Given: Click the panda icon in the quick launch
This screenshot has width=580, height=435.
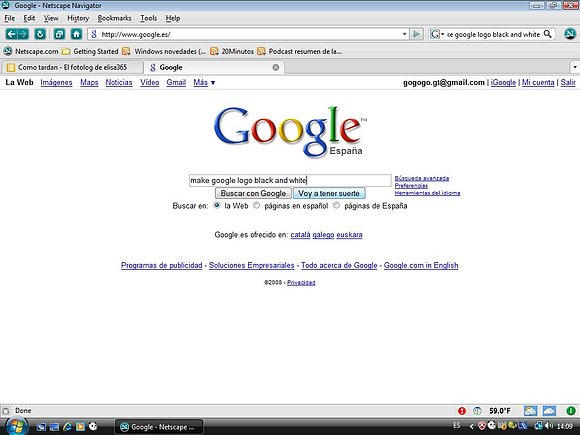Looking at the screenshot, I should click(x=93, y=426).
